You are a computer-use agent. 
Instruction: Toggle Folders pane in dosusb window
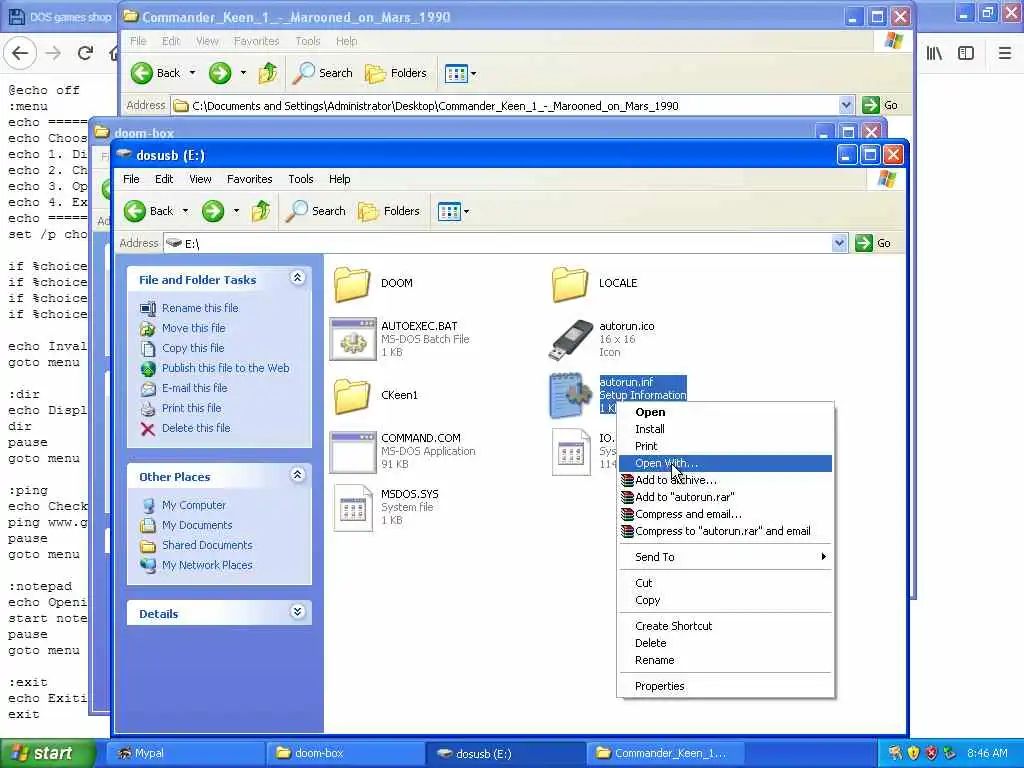389,211
